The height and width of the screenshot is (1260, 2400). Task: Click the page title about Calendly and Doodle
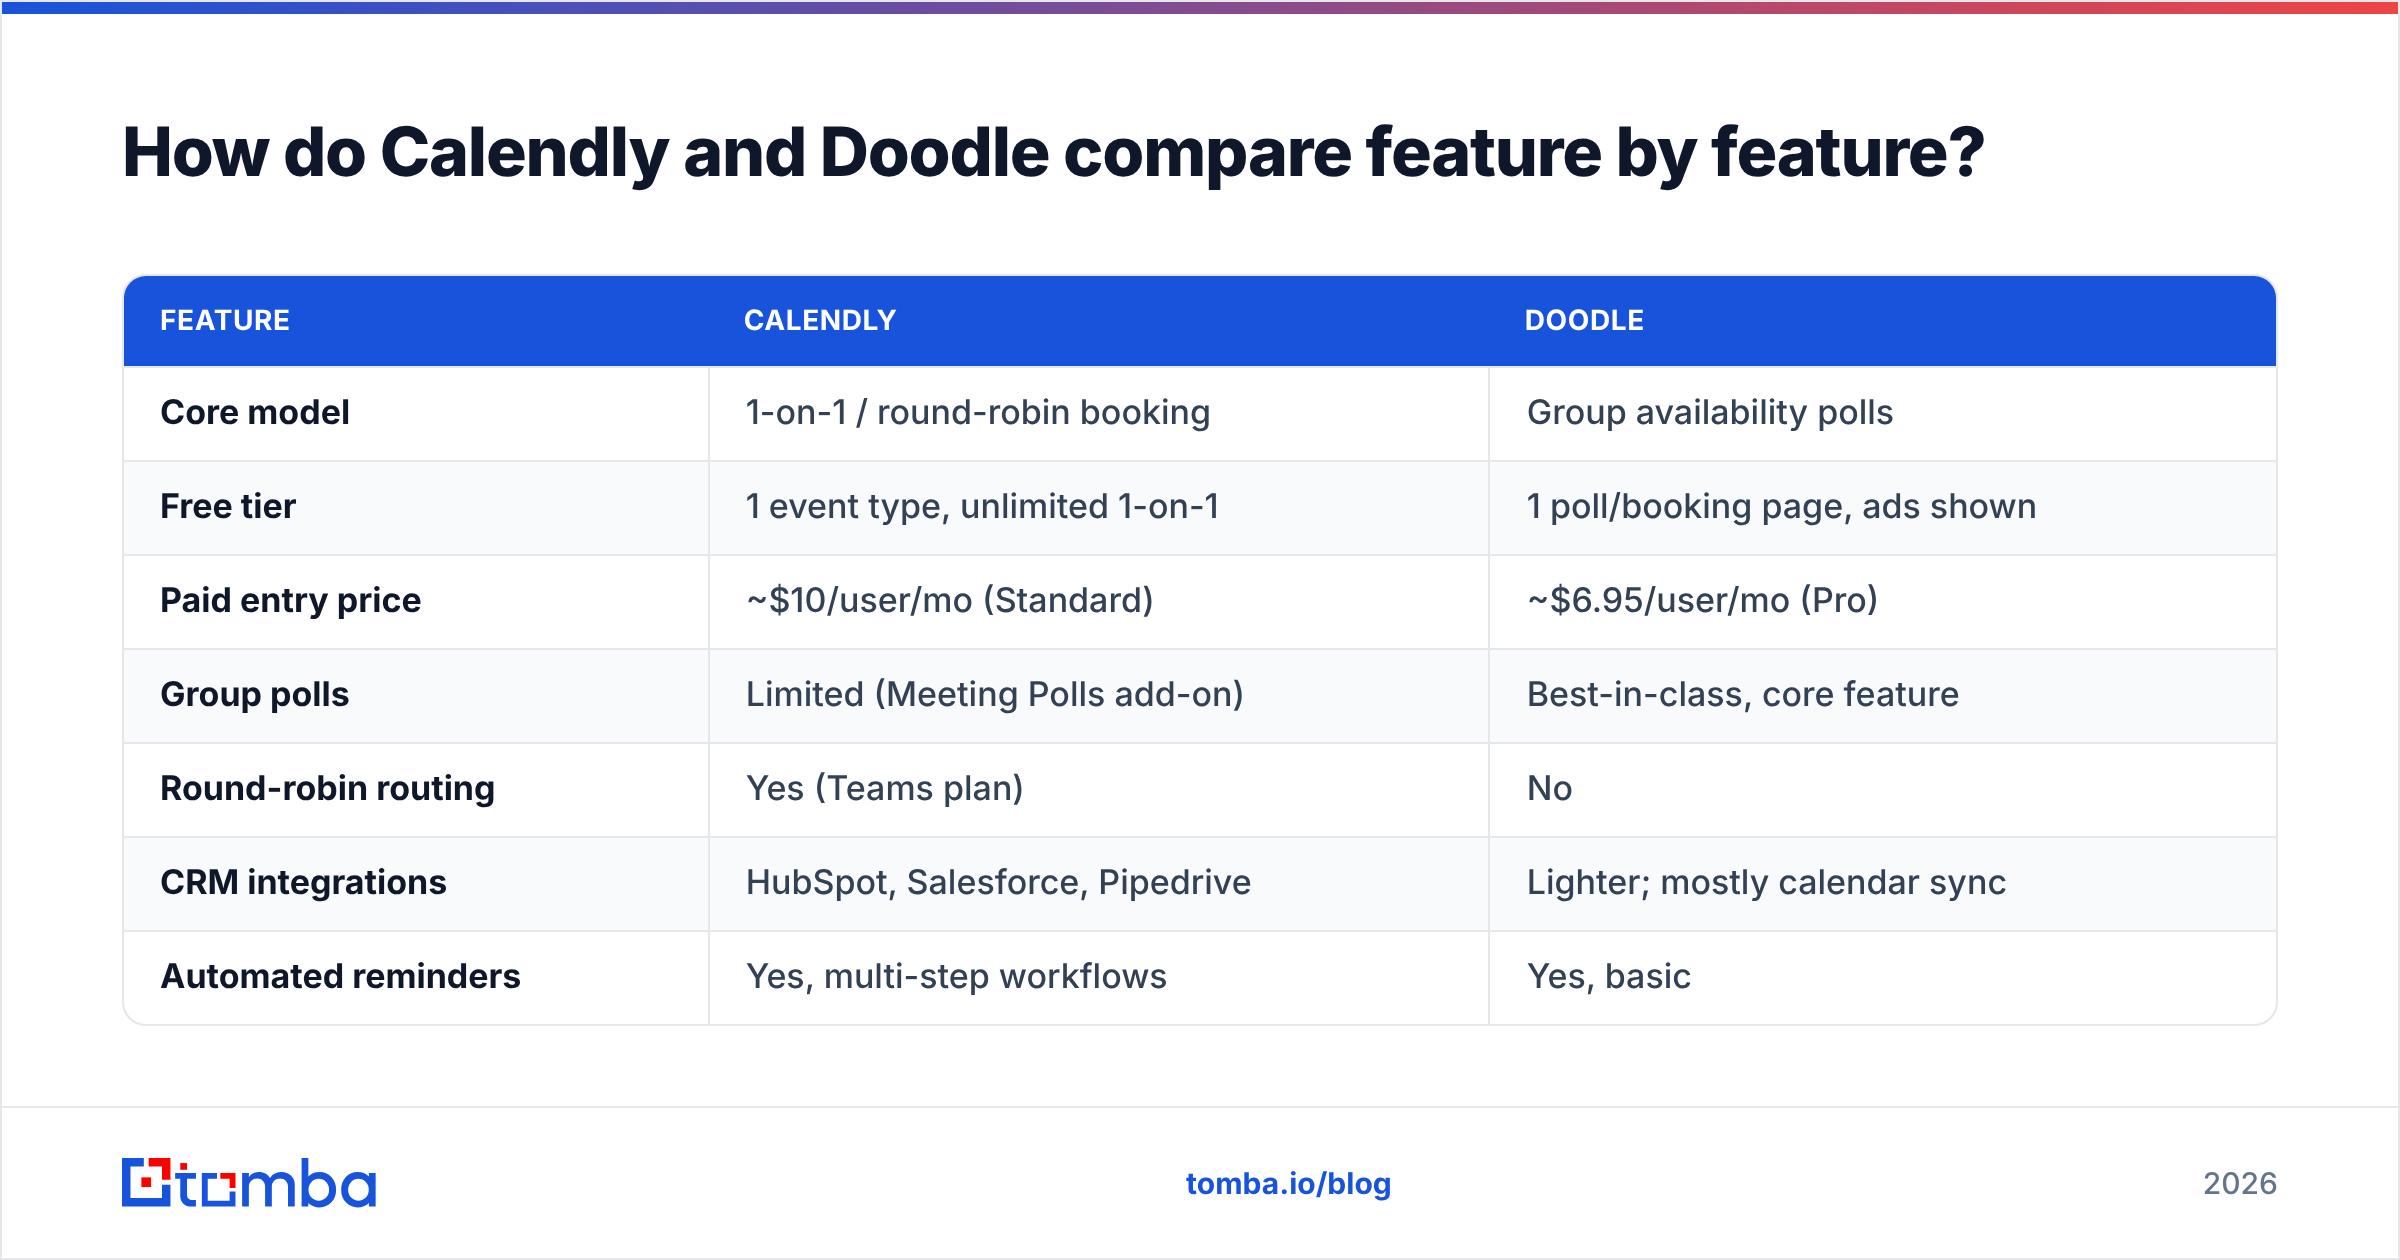pyautogui.click(x=1053, y=153)
